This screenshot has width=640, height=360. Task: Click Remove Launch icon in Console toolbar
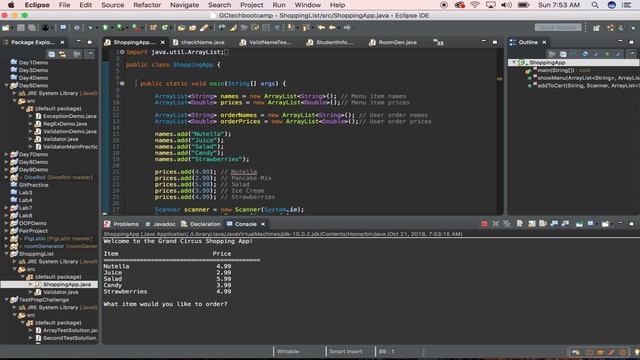tap(495, 224)
